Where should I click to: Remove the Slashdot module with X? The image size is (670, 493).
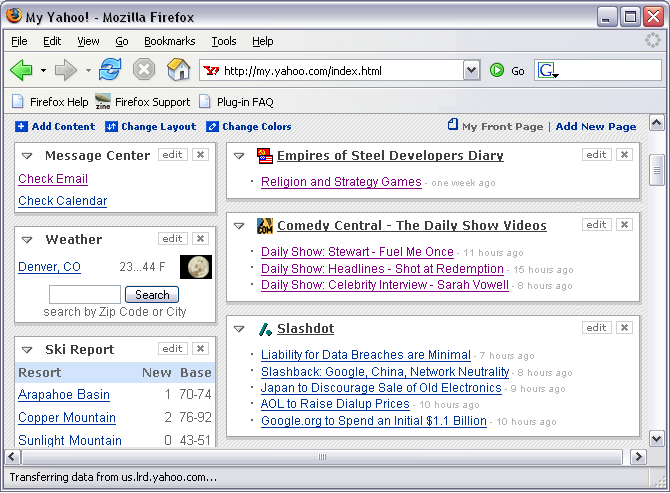(x=624, y=328)
